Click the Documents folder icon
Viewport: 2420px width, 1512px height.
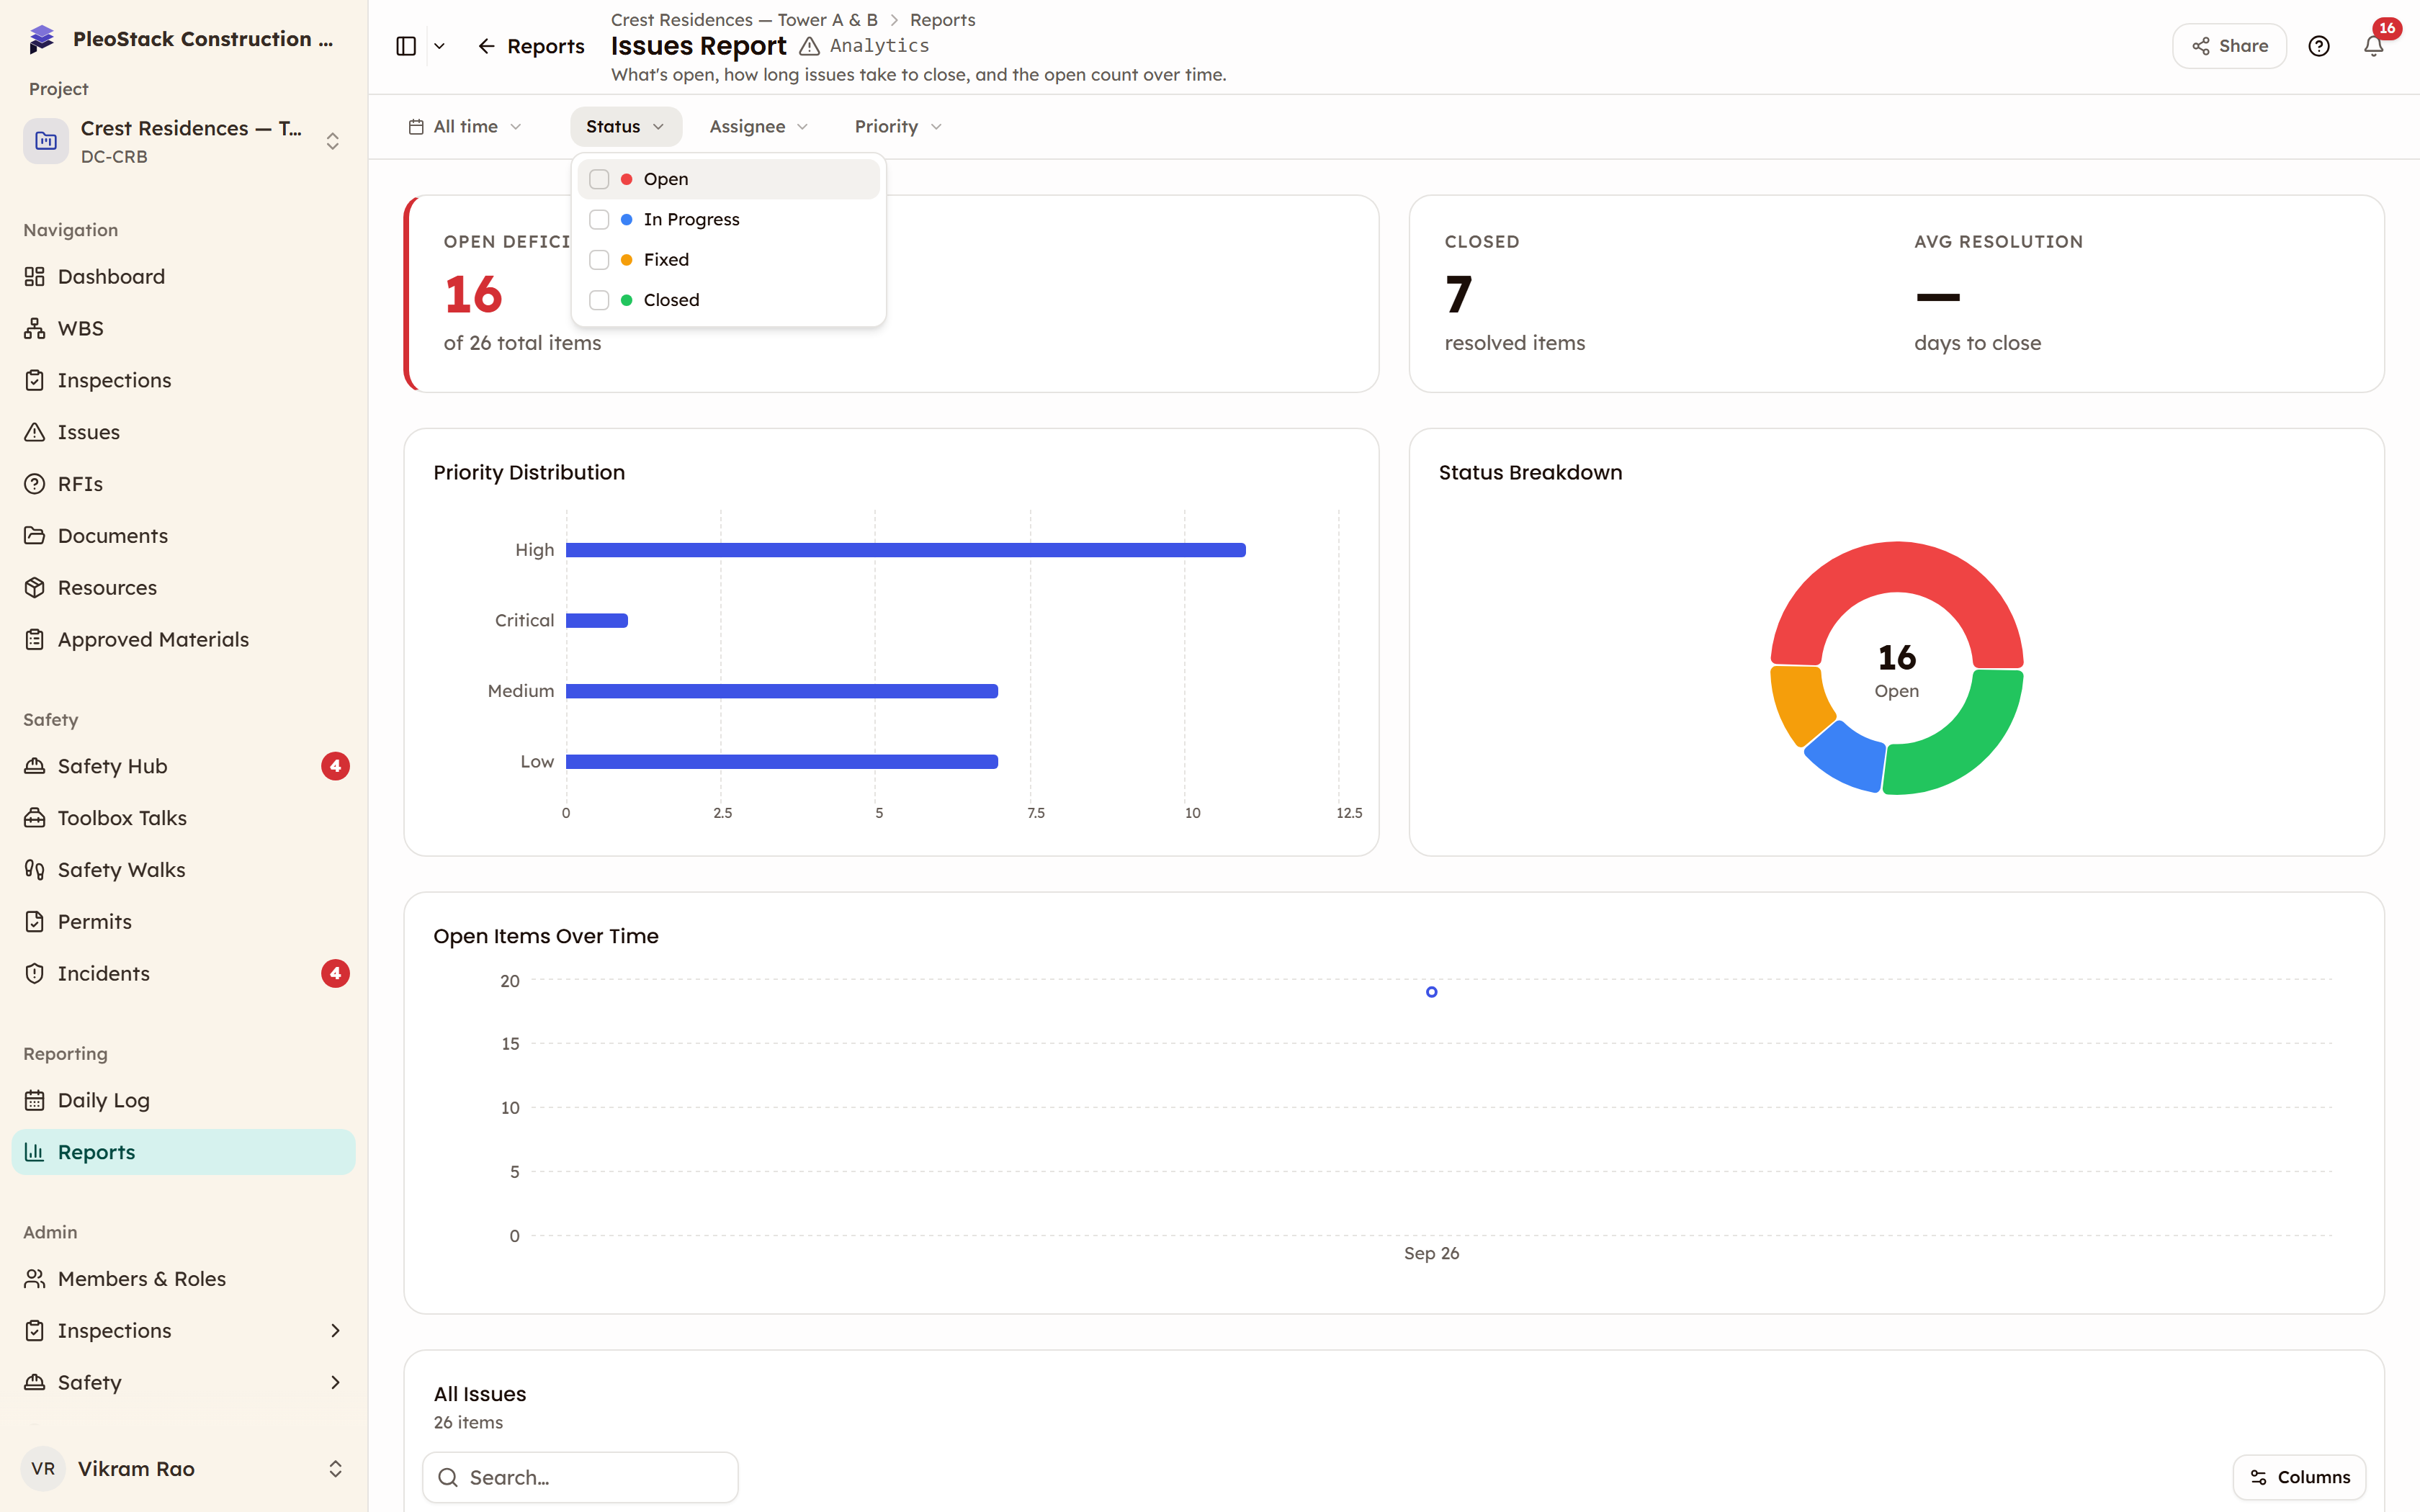tap(35, 536)
